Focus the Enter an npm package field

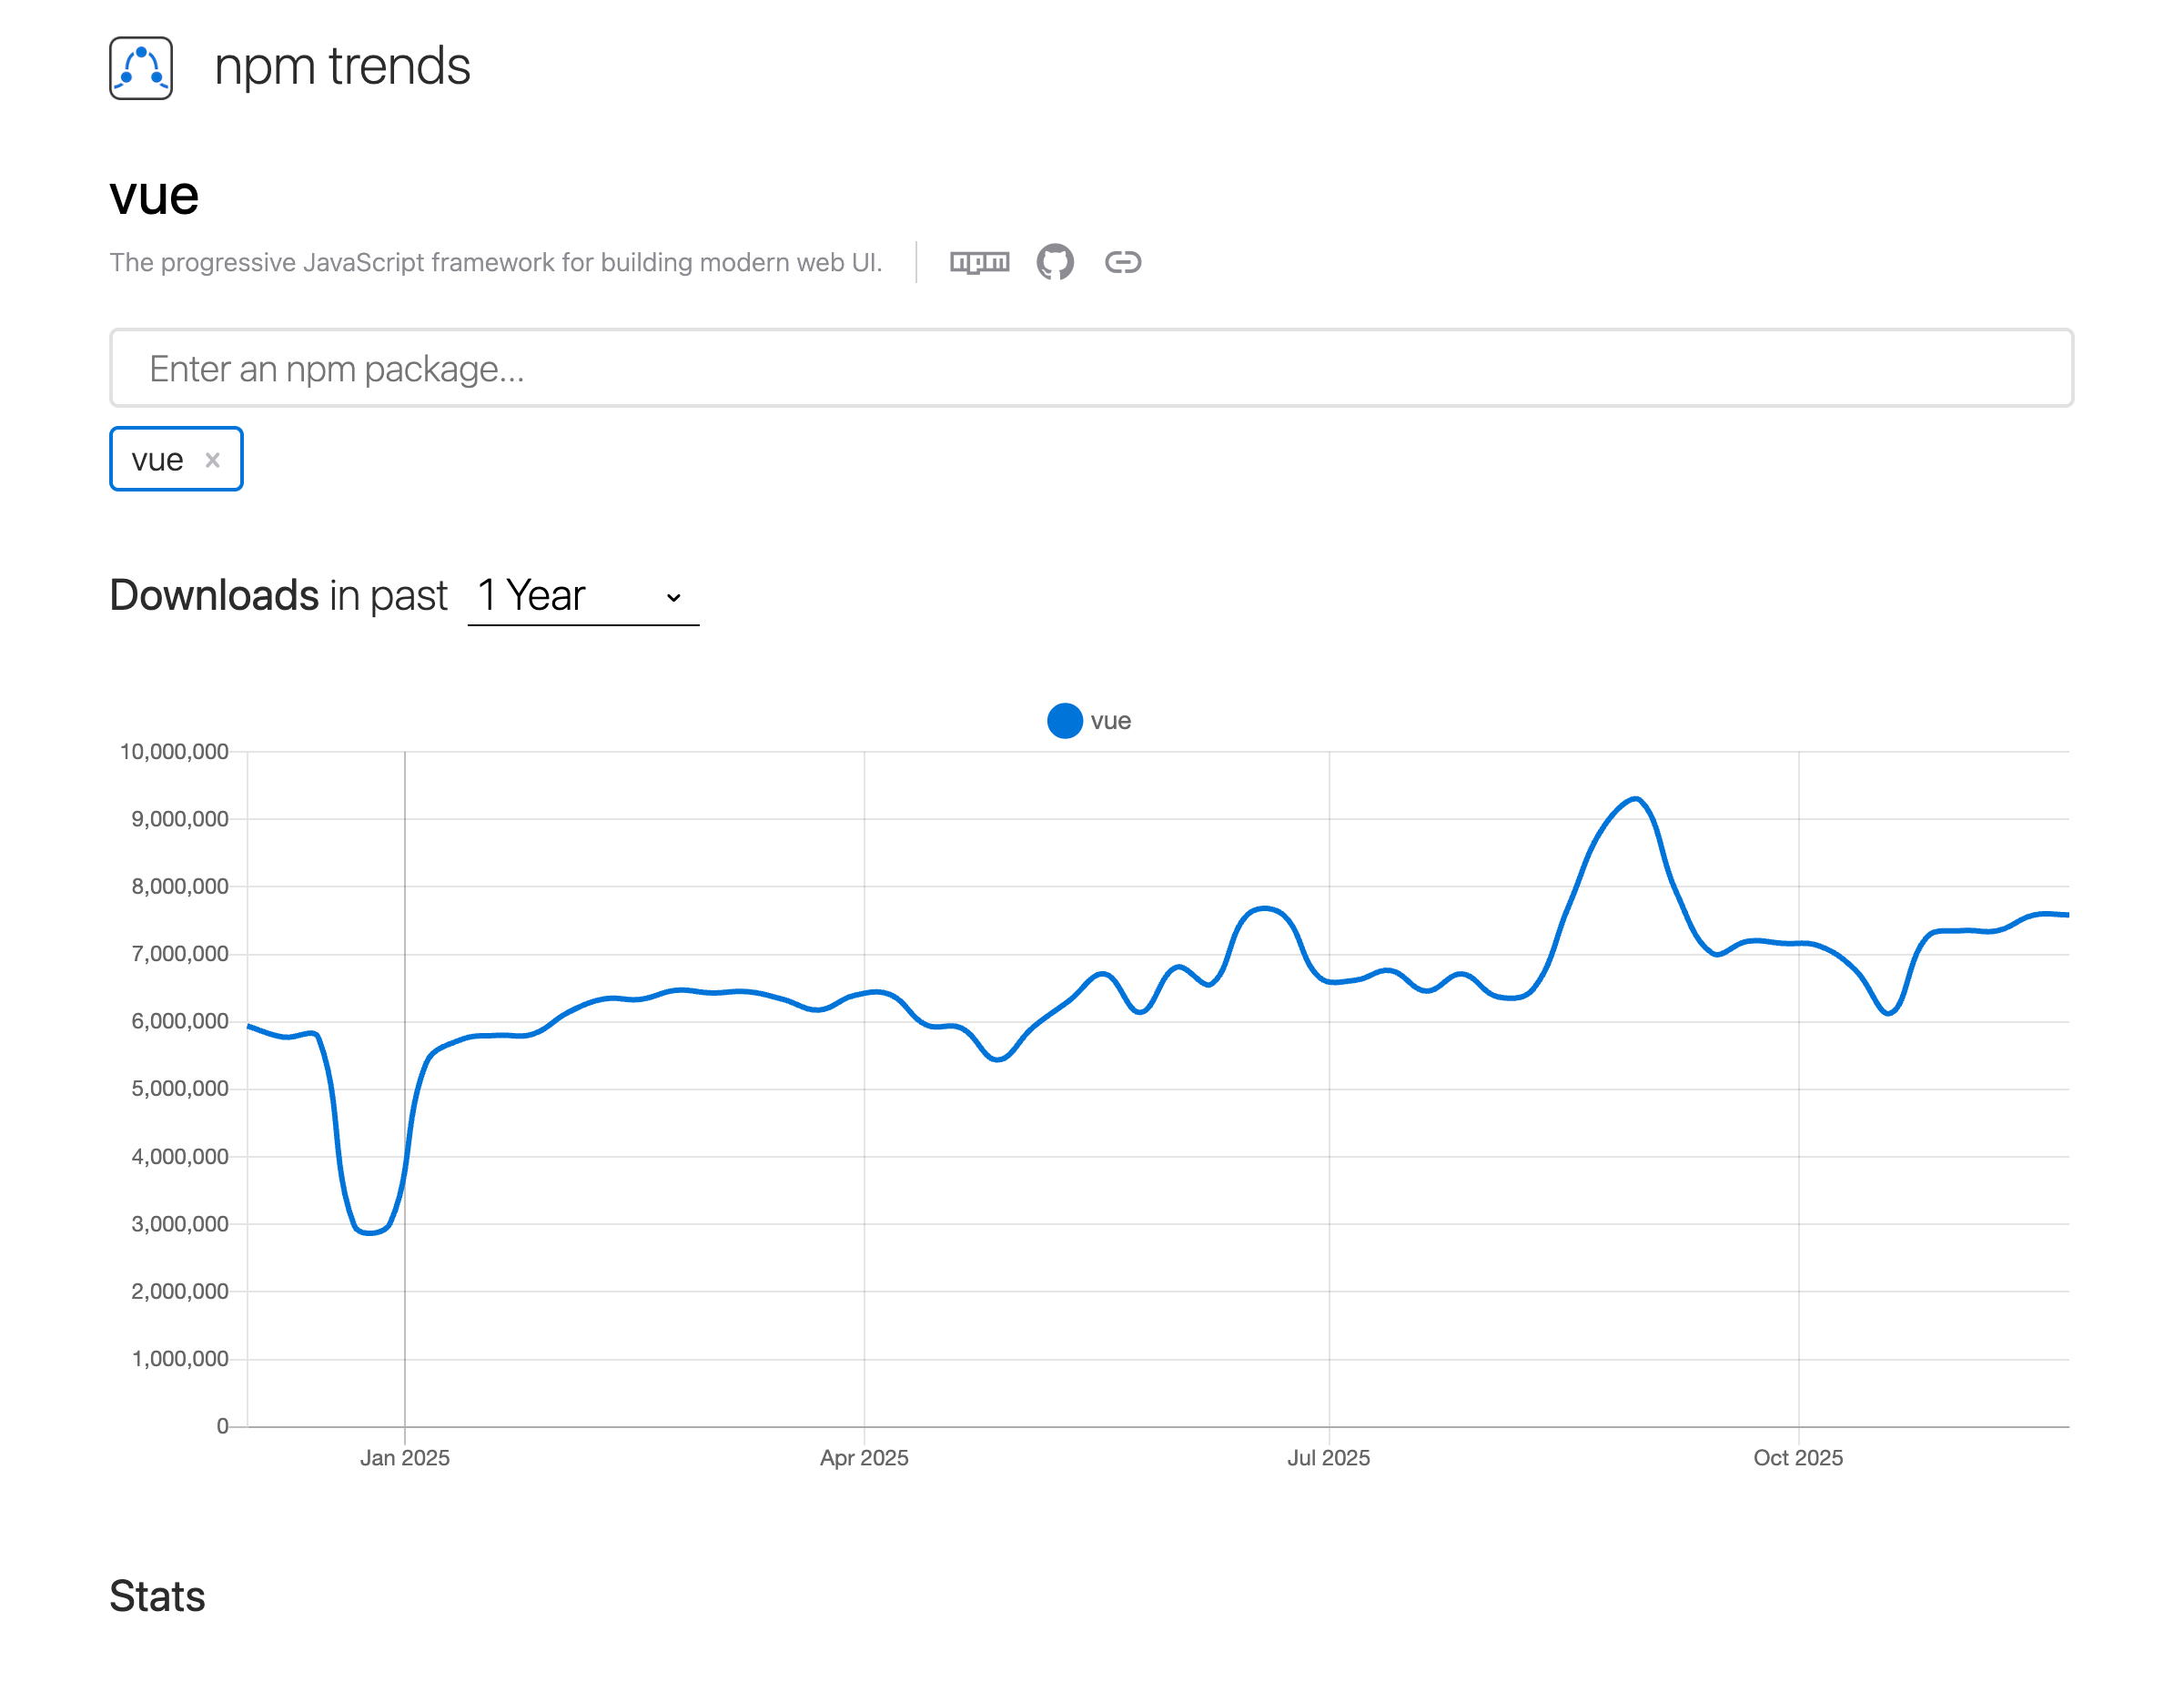(1090, 368)
